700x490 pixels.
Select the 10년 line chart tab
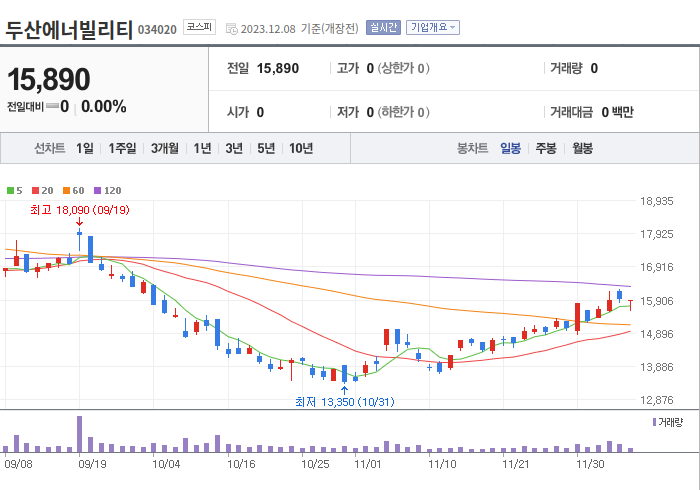300,148
